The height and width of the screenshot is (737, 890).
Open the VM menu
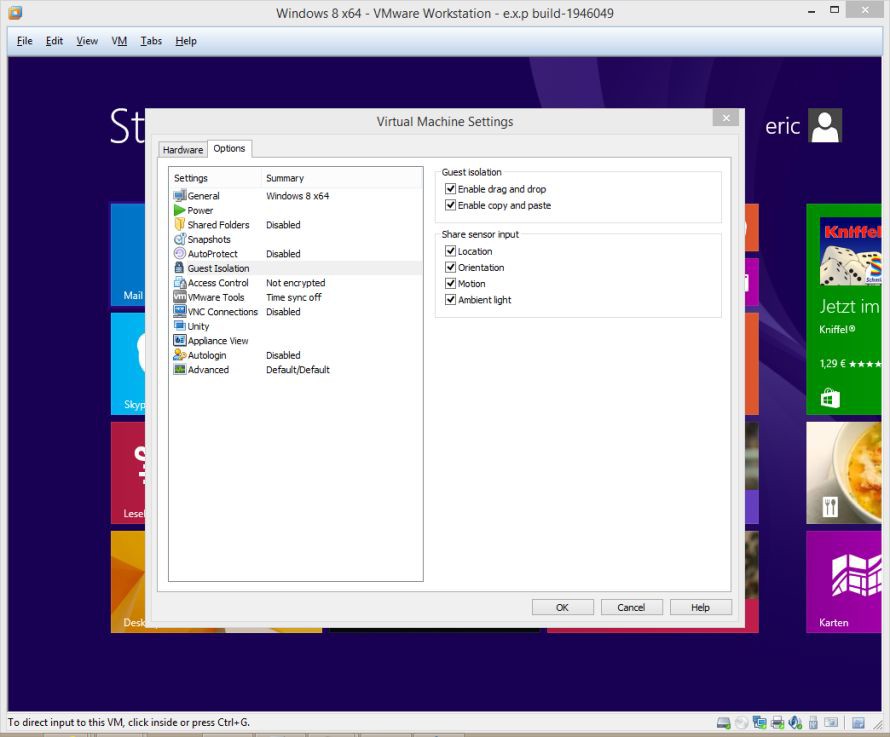[119, 41]
